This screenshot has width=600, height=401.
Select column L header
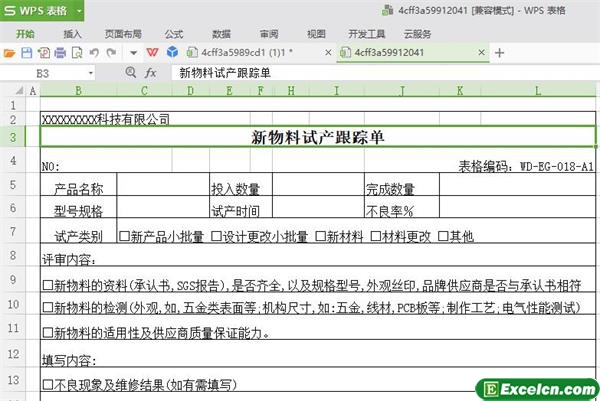tap(538, 91)
